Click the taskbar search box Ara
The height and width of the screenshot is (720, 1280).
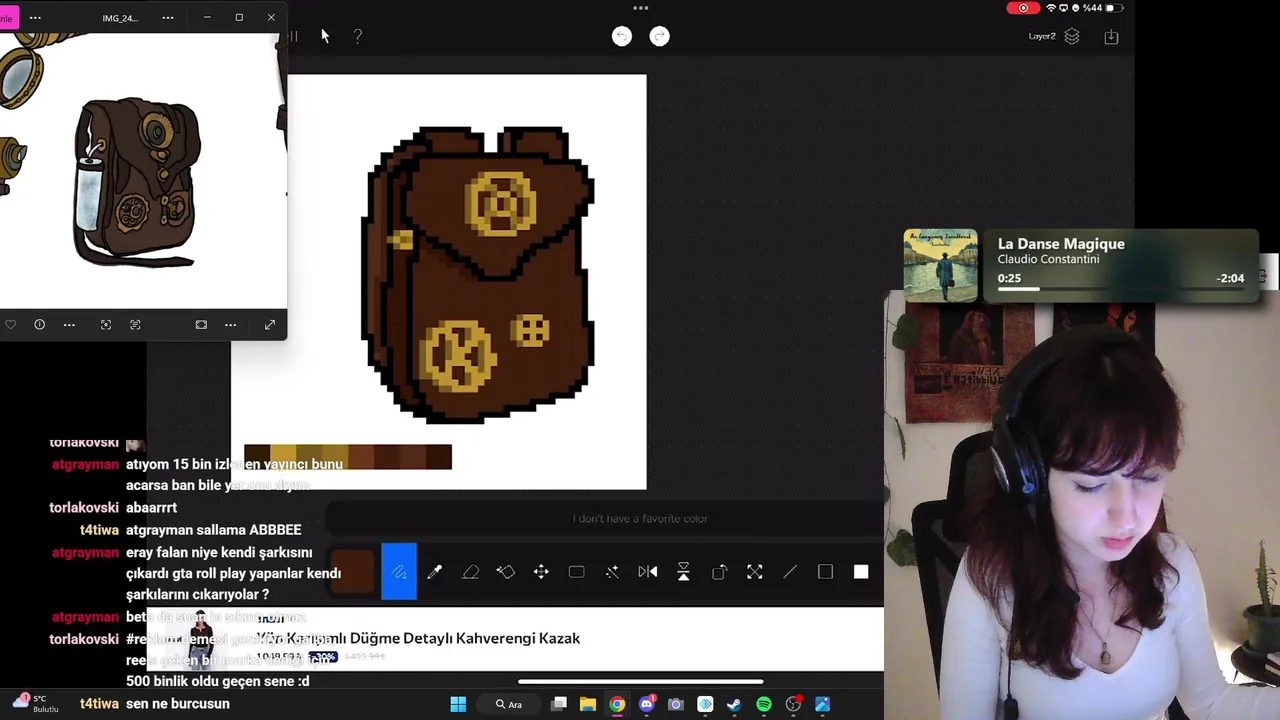click(x=508, y=704)
